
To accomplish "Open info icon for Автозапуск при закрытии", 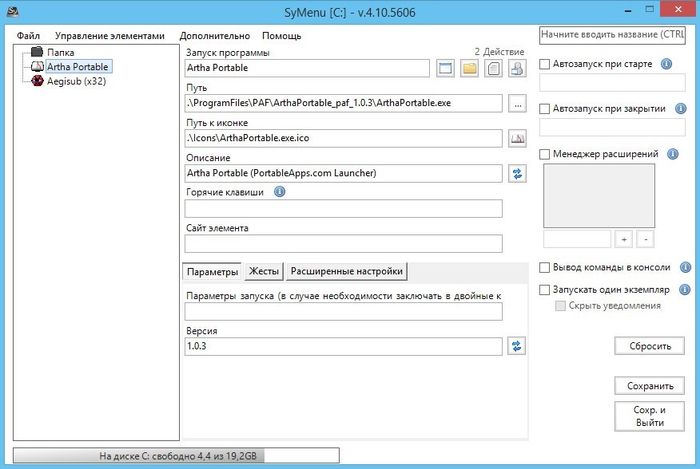I will pos(680,108).
